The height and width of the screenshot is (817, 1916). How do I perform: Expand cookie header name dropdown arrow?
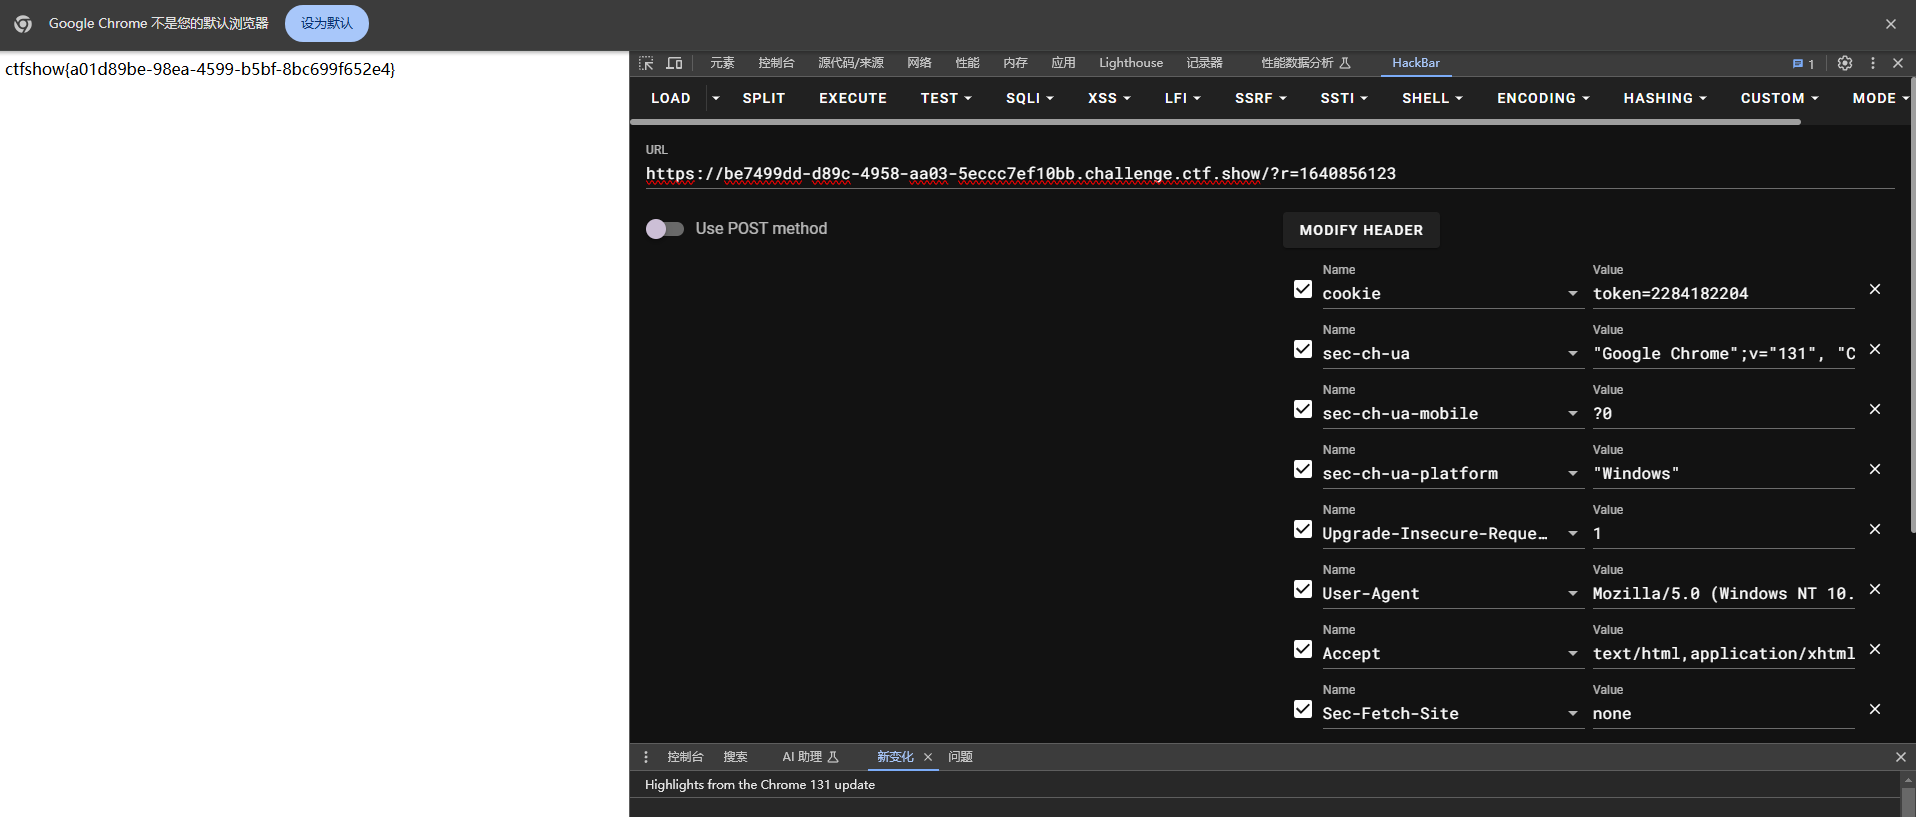click(1573, 294)
